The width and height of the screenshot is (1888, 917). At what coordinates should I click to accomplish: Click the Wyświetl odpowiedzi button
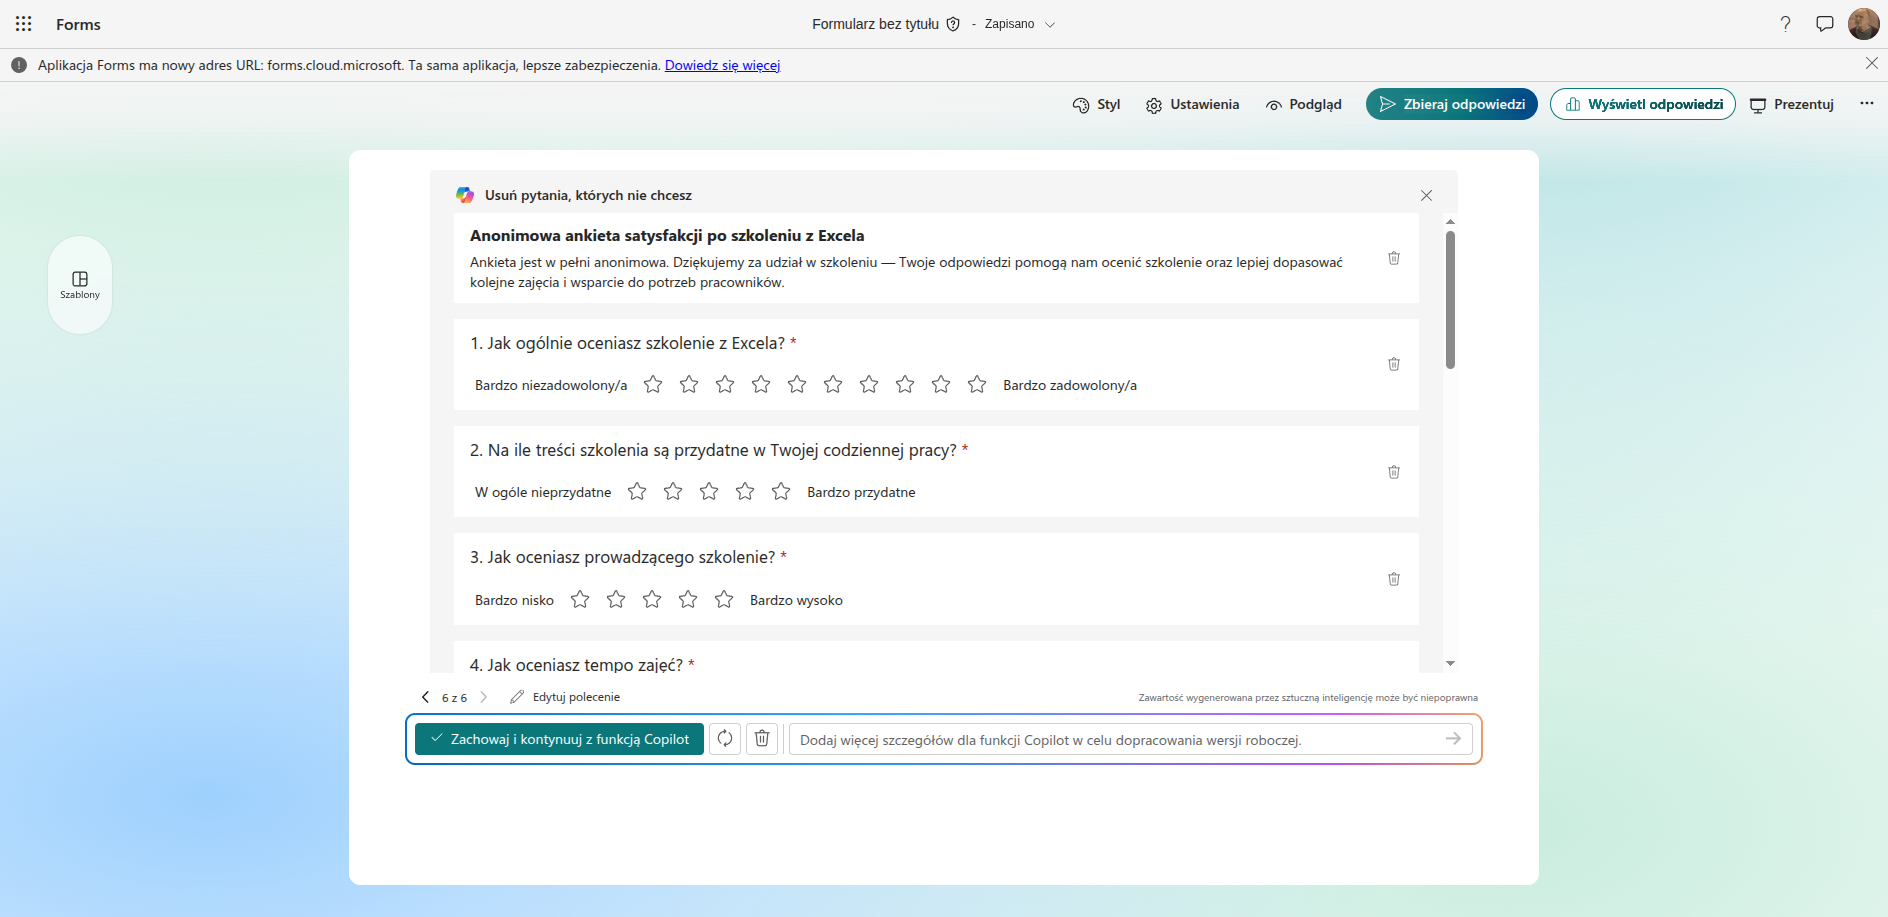[x=1643, y=104]
